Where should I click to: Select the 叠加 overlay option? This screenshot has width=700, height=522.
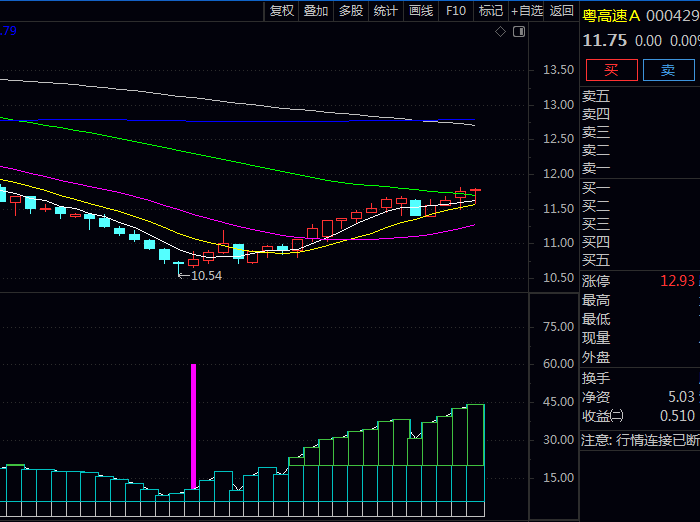click(316, 11)
